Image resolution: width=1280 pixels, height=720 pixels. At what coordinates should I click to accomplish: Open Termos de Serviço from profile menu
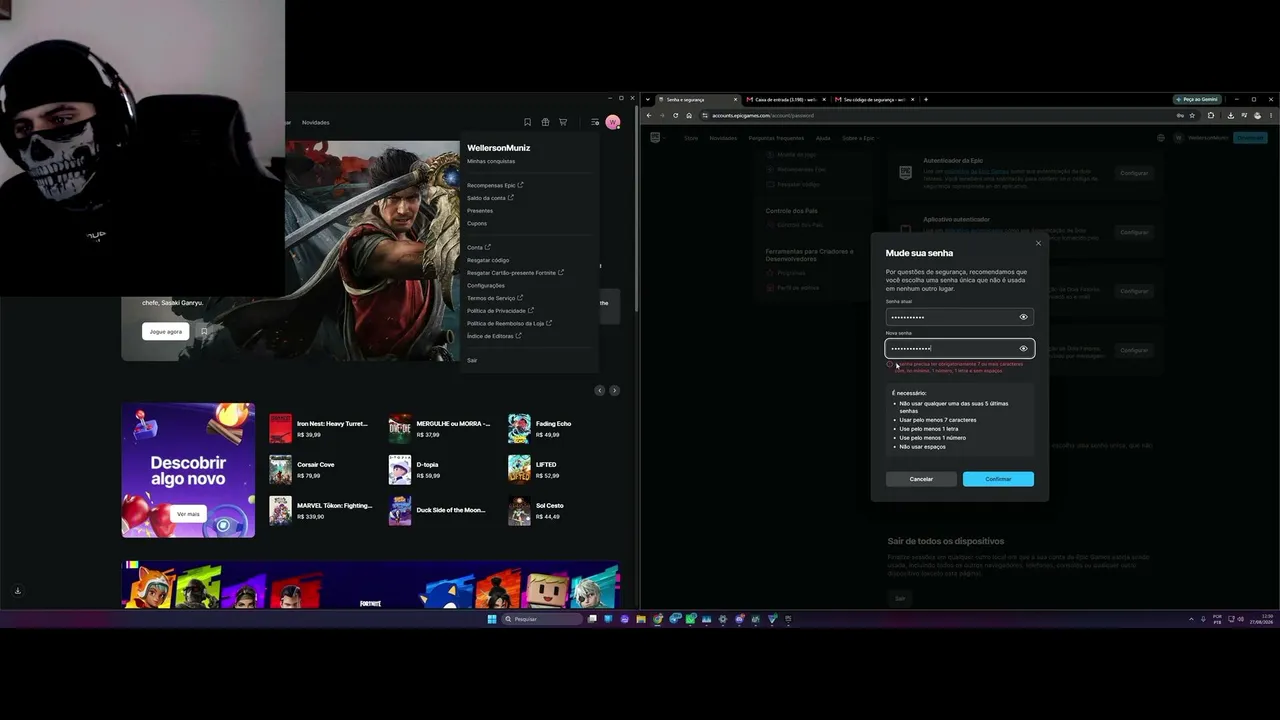tap(495, 298)
